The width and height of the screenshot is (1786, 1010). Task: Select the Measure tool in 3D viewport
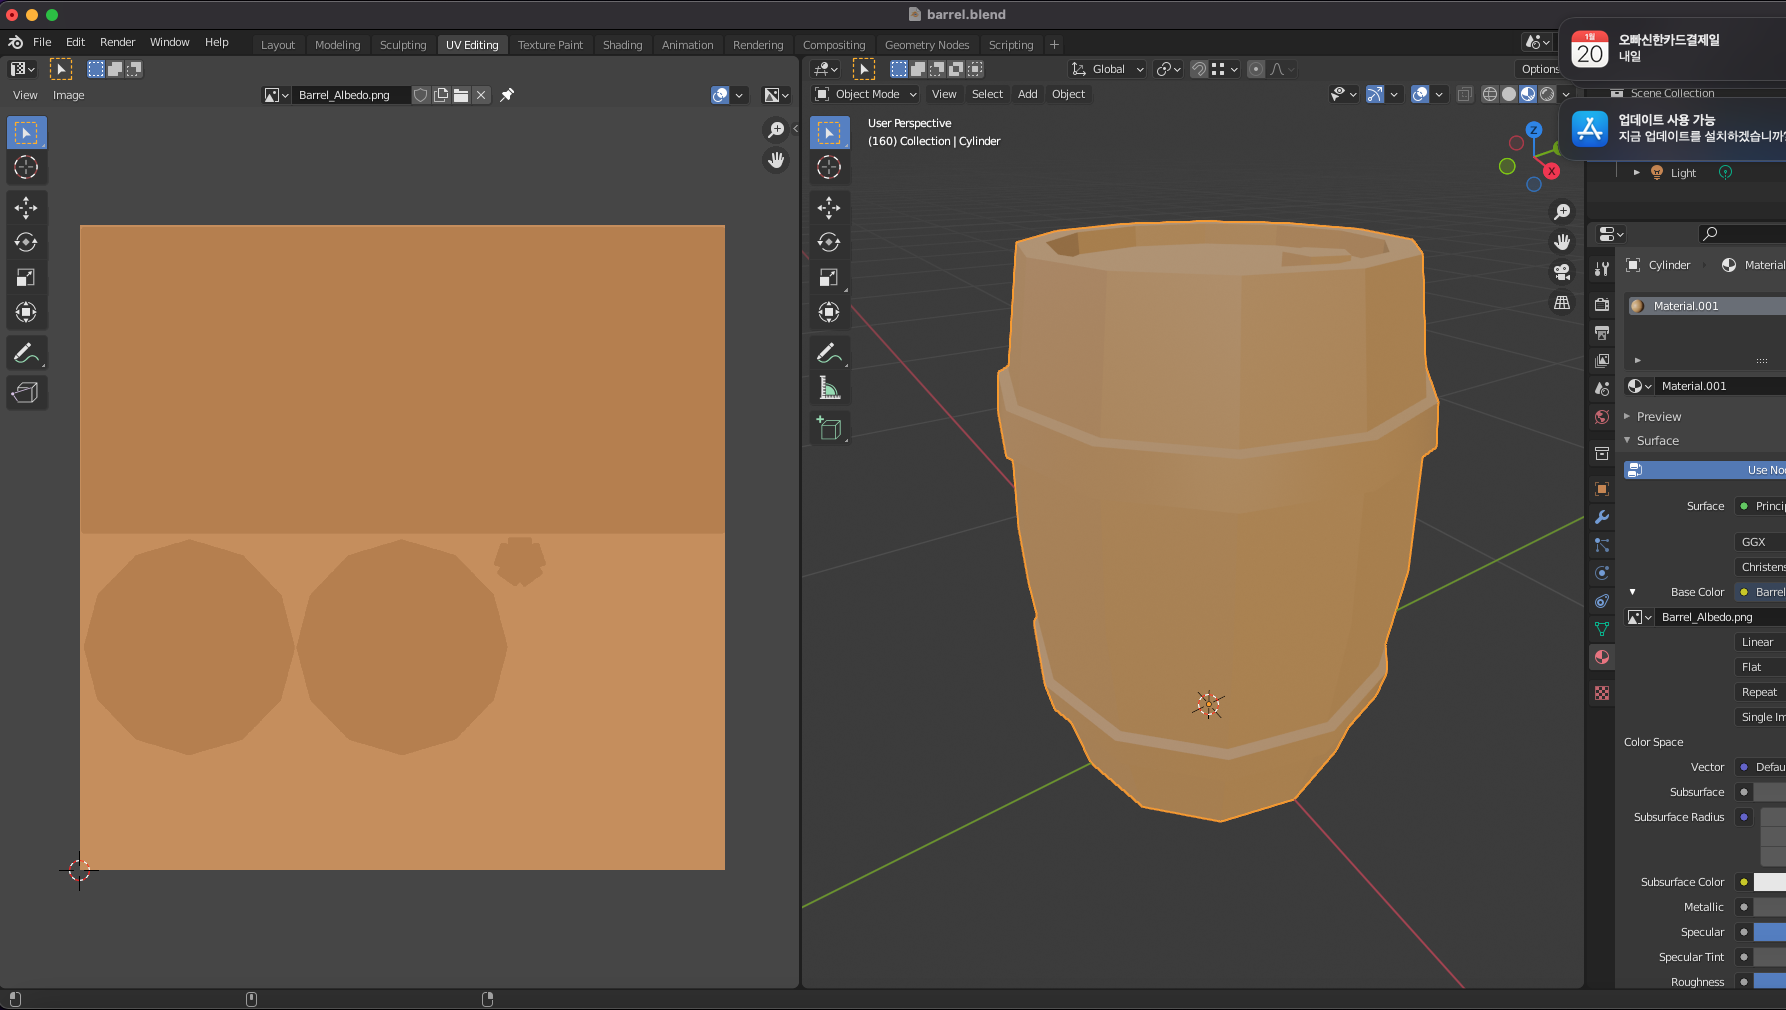[x=829, y=388]
